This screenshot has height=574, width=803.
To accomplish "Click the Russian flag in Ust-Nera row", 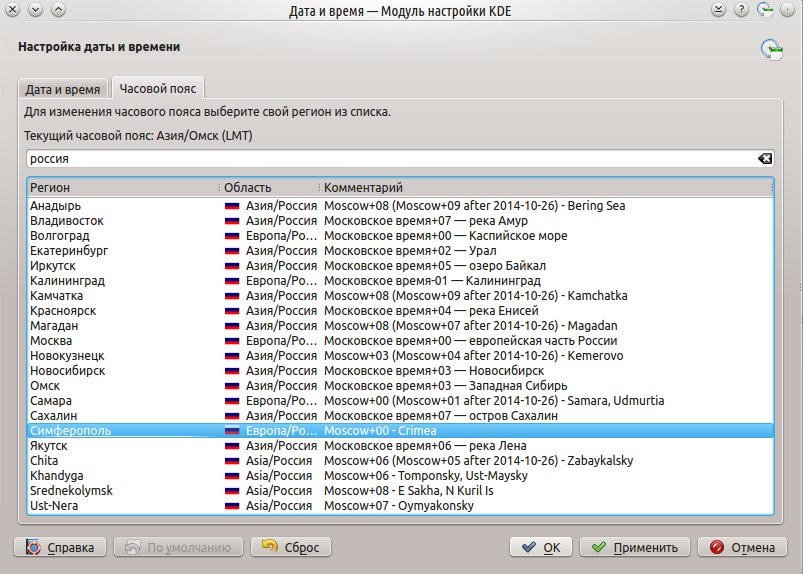I will point(232,506).
